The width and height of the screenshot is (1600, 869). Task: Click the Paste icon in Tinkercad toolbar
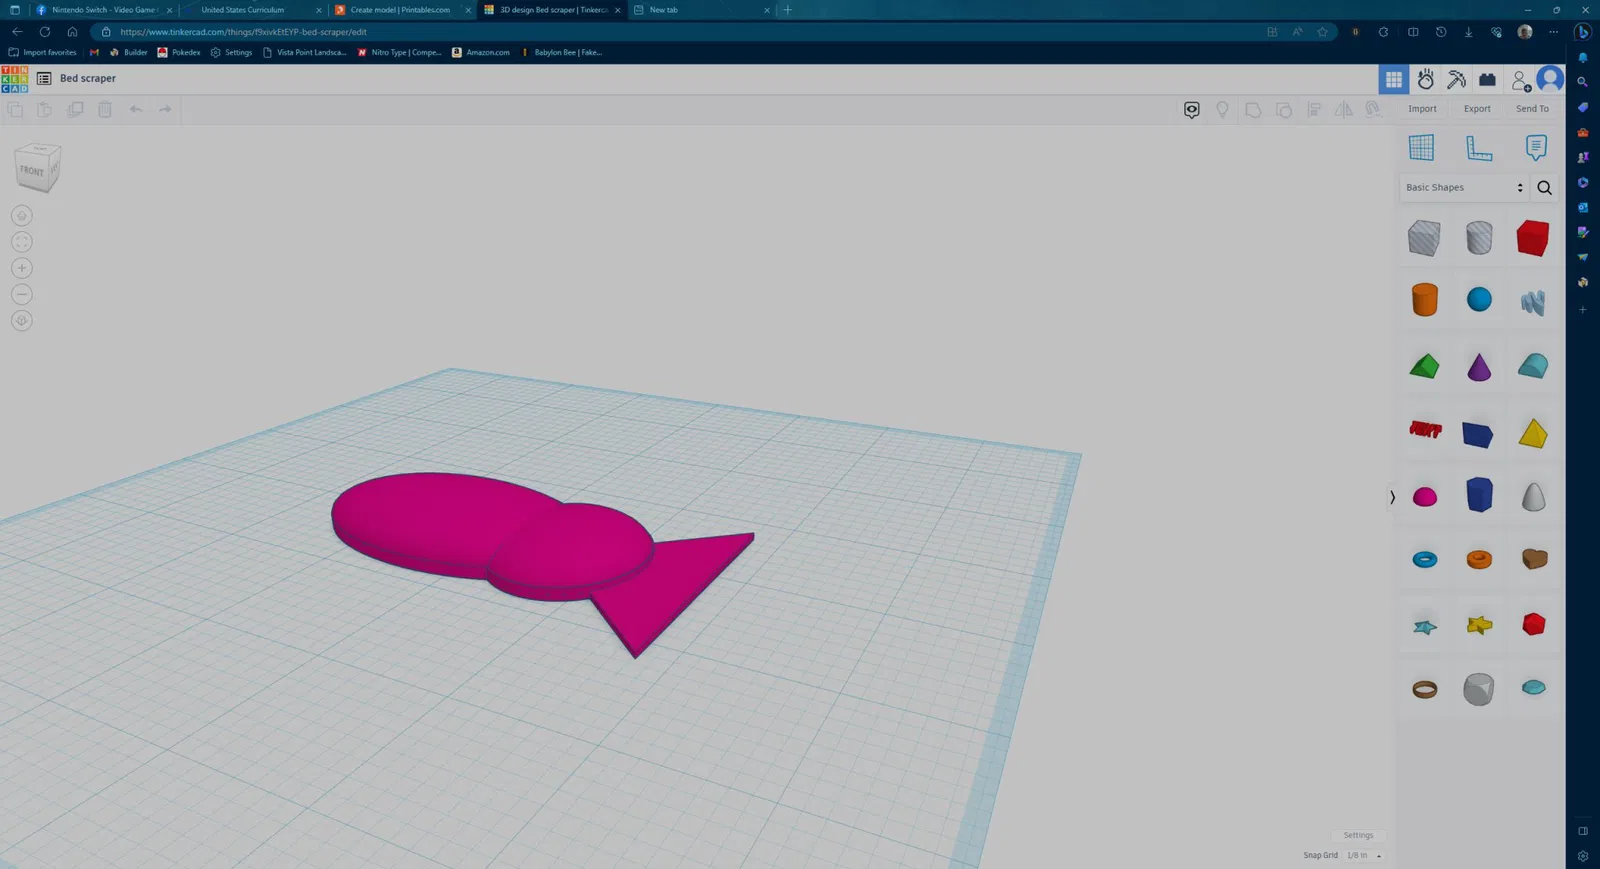pyautogui.click(x=45, y=109)
